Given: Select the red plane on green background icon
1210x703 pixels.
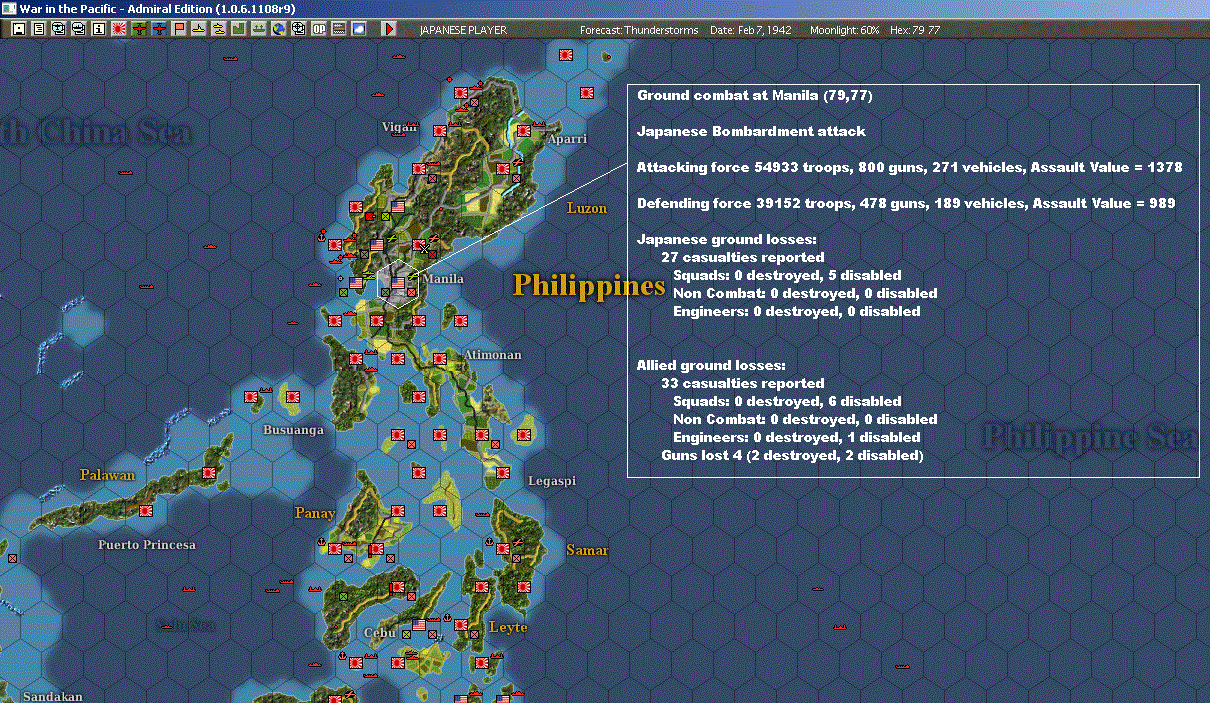Looking at the screenshot, I should tap(139, 29).
